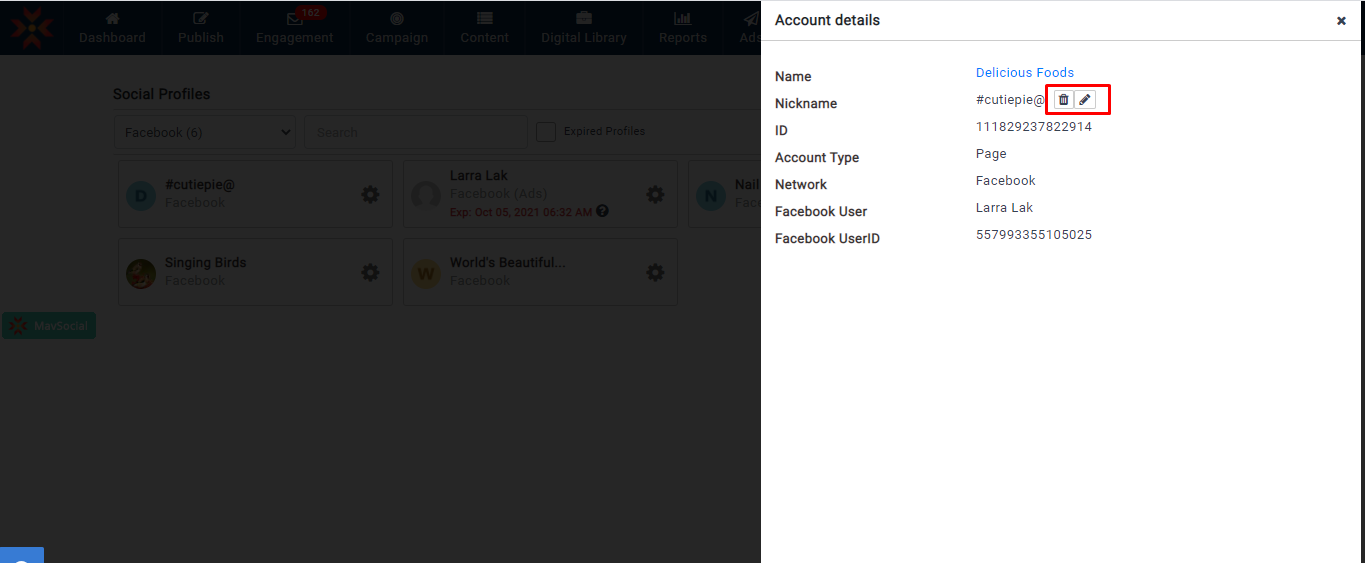Click the MavSocial logo in top-left
This screenshot has height=563, width=1365.
point(32,27)
